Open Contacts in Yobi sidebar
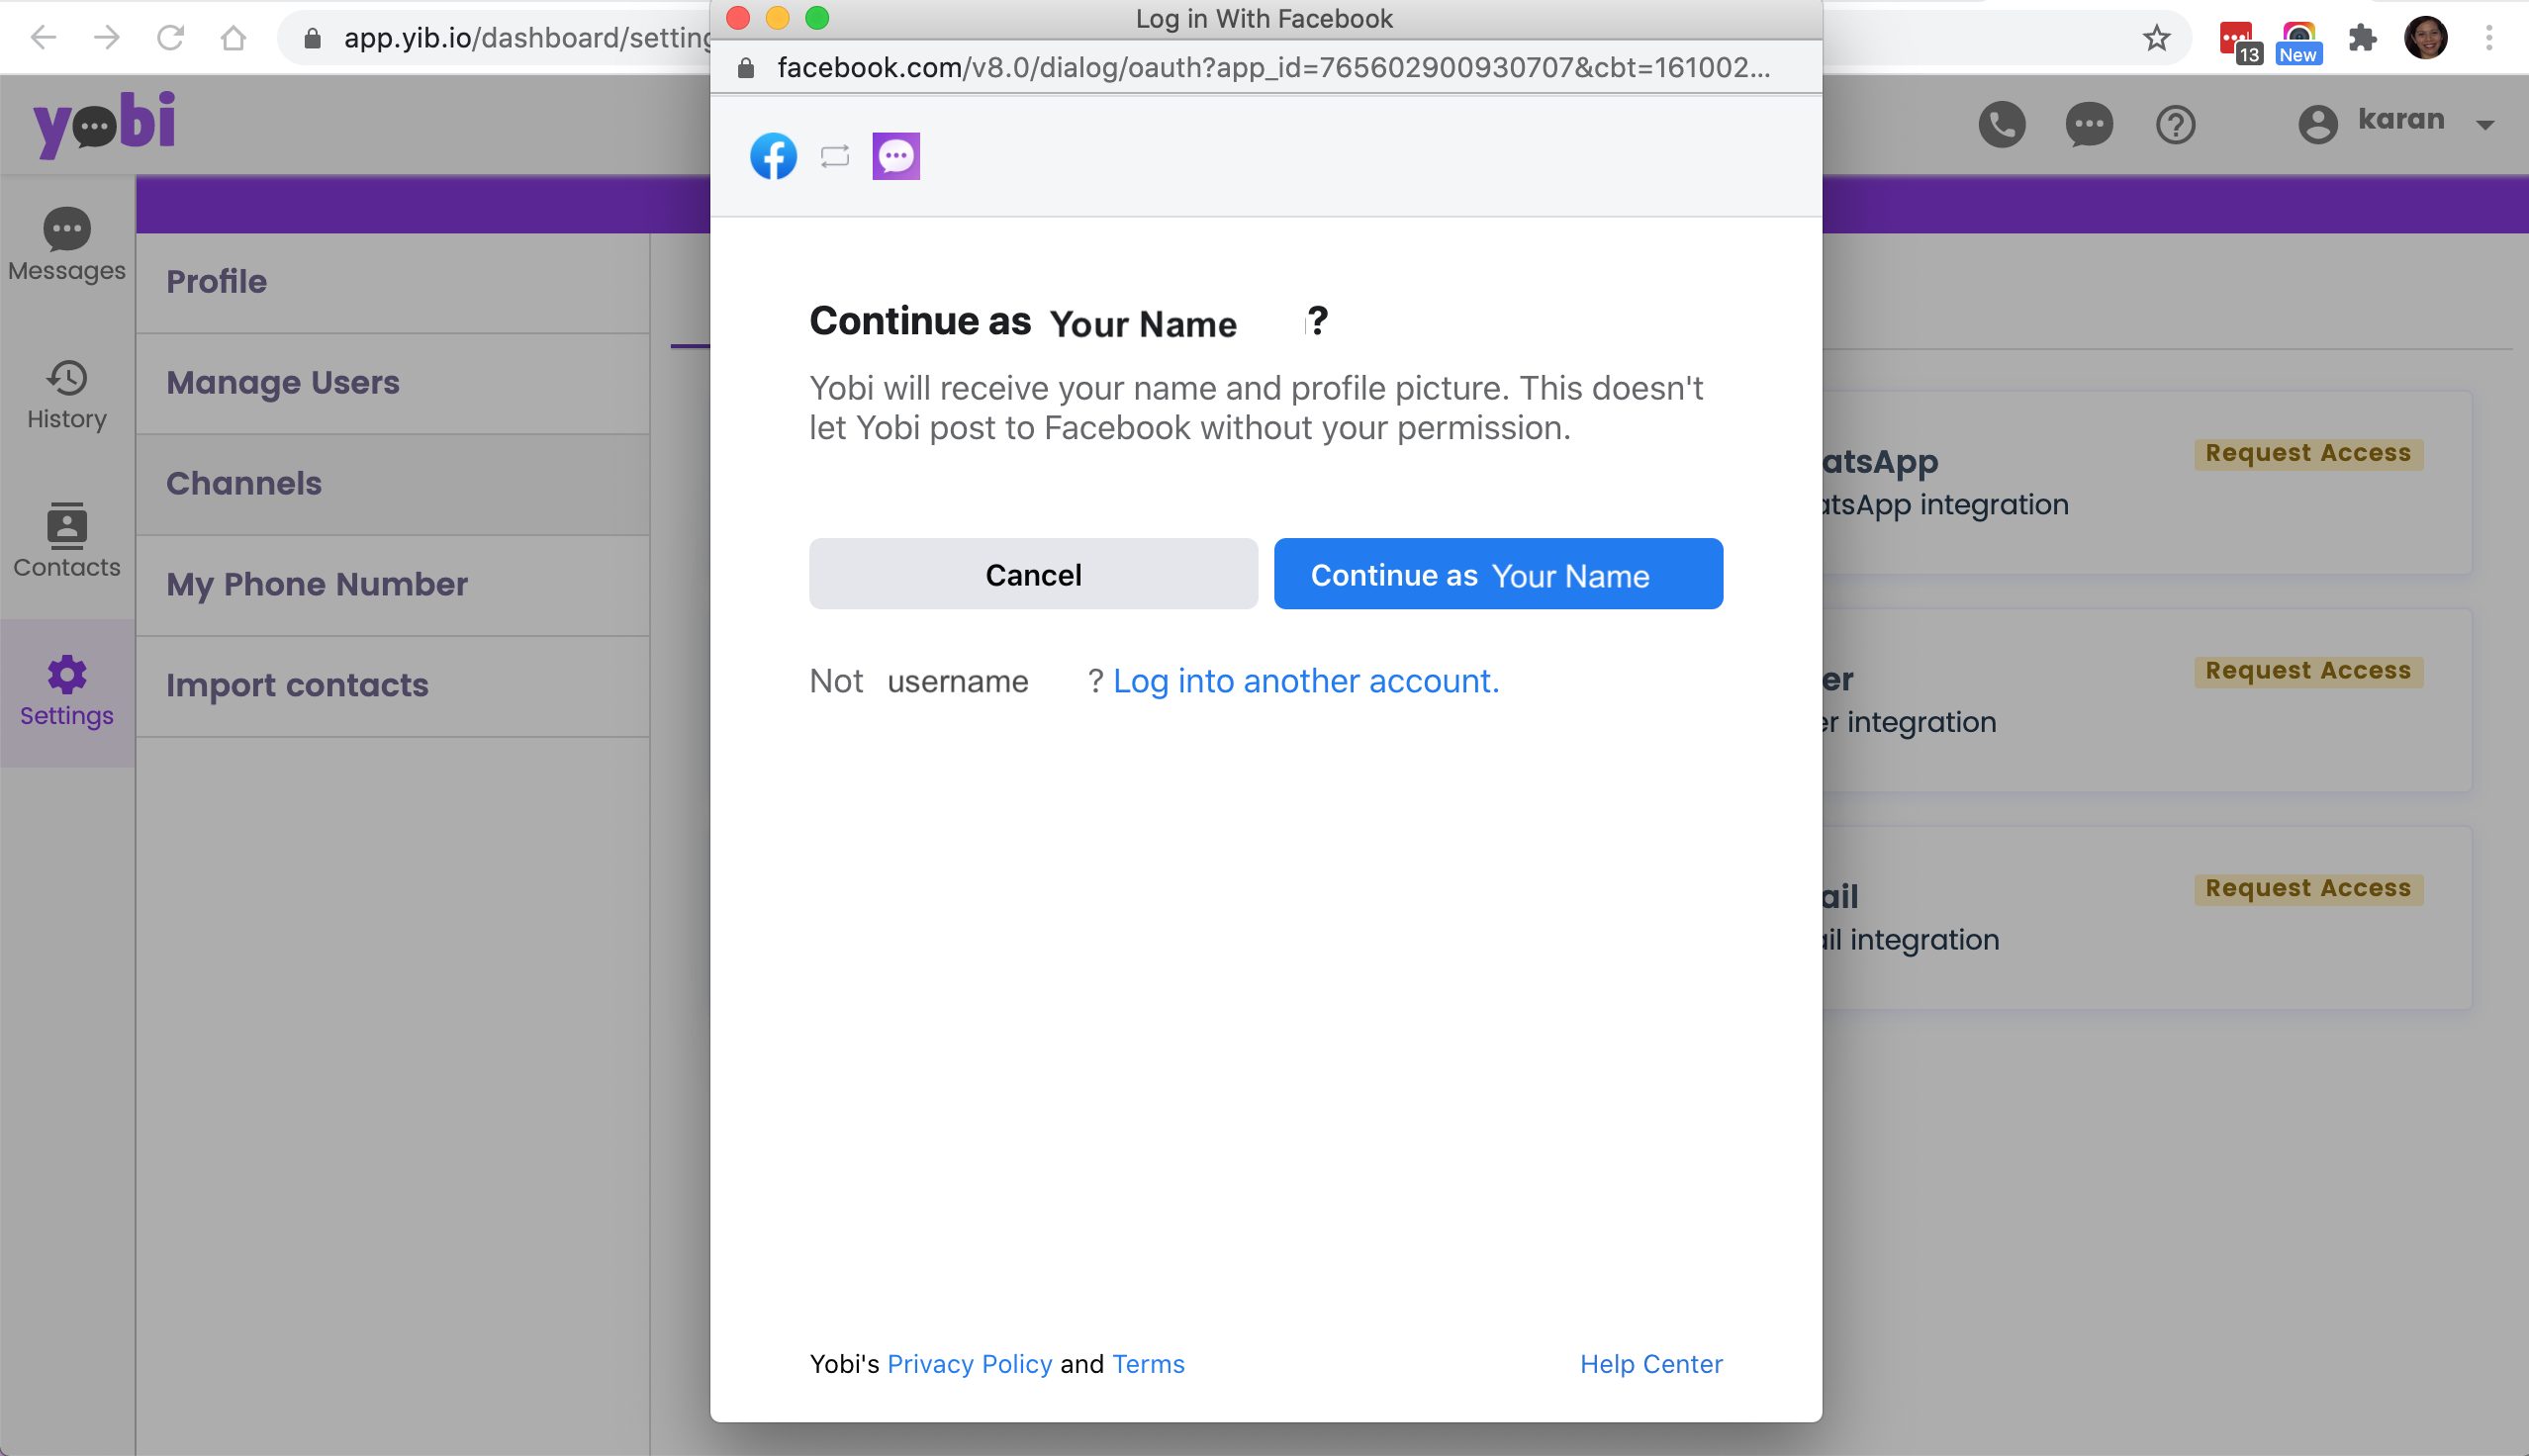This screenshot has height=1456, width=2529. (67, 541)
